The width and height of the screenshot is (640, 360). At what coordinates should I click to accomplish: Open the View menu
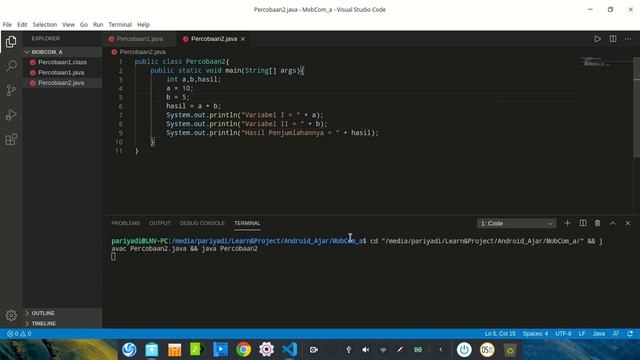pos(68,24)
